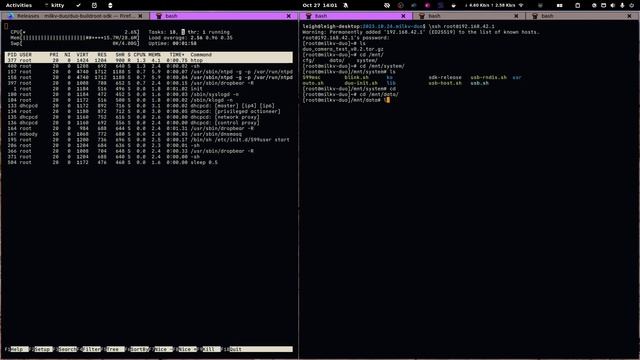
Task: Click the Quit function key button
Action: [260, 349]
